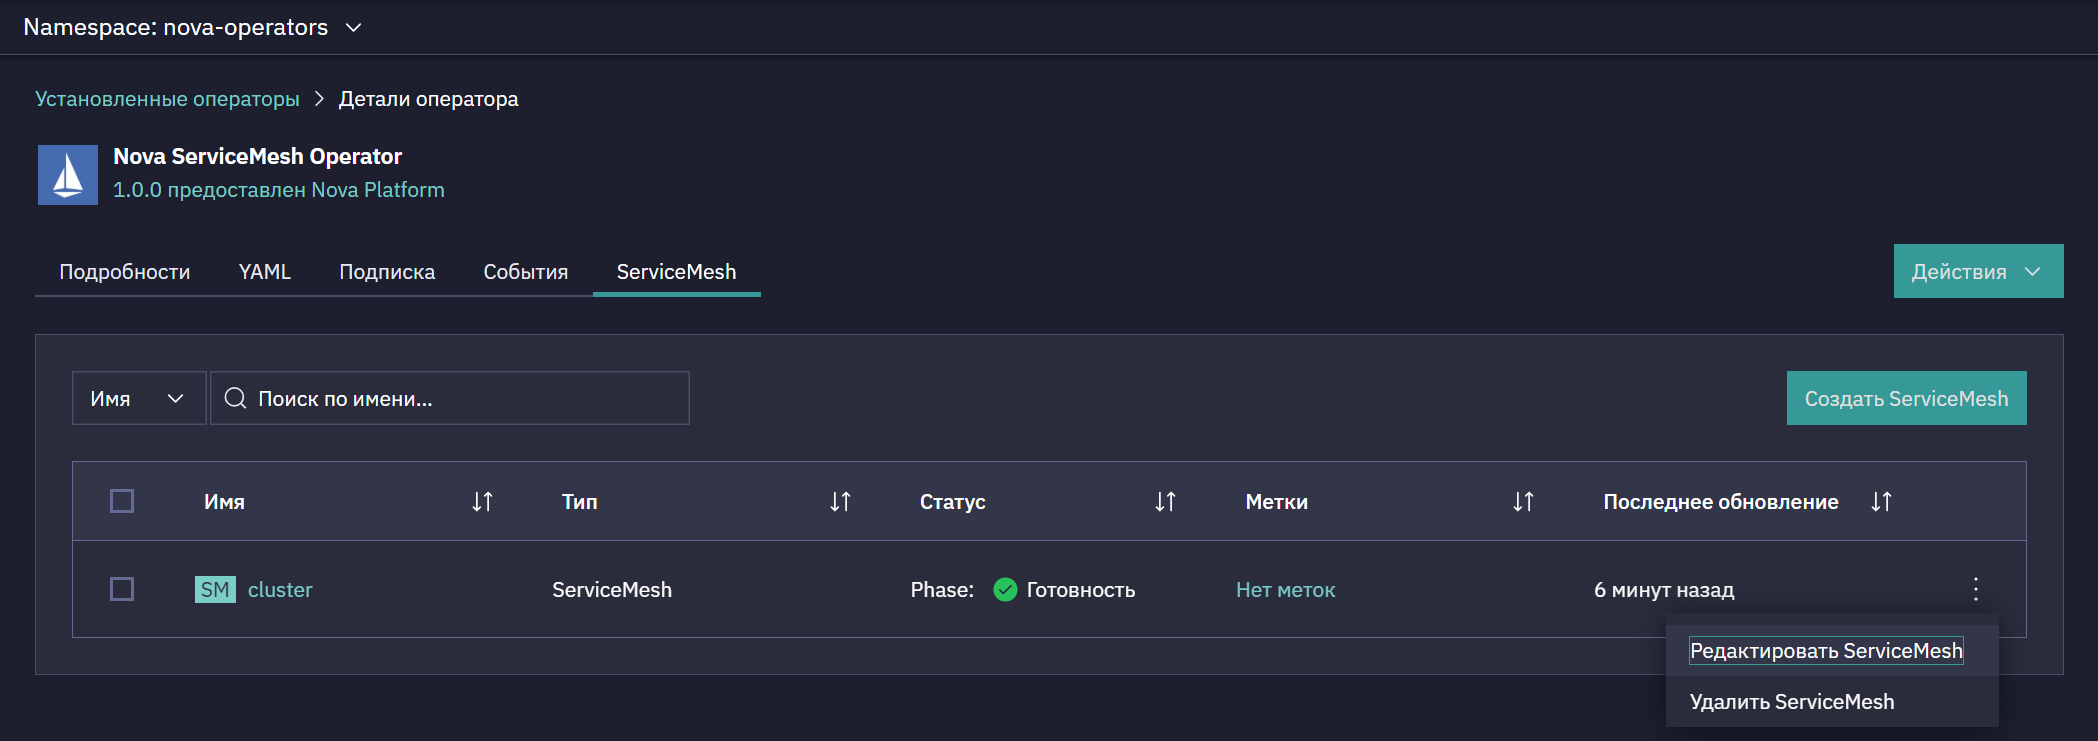Click the magnifier icon in search field

click(x=235, y=398)
